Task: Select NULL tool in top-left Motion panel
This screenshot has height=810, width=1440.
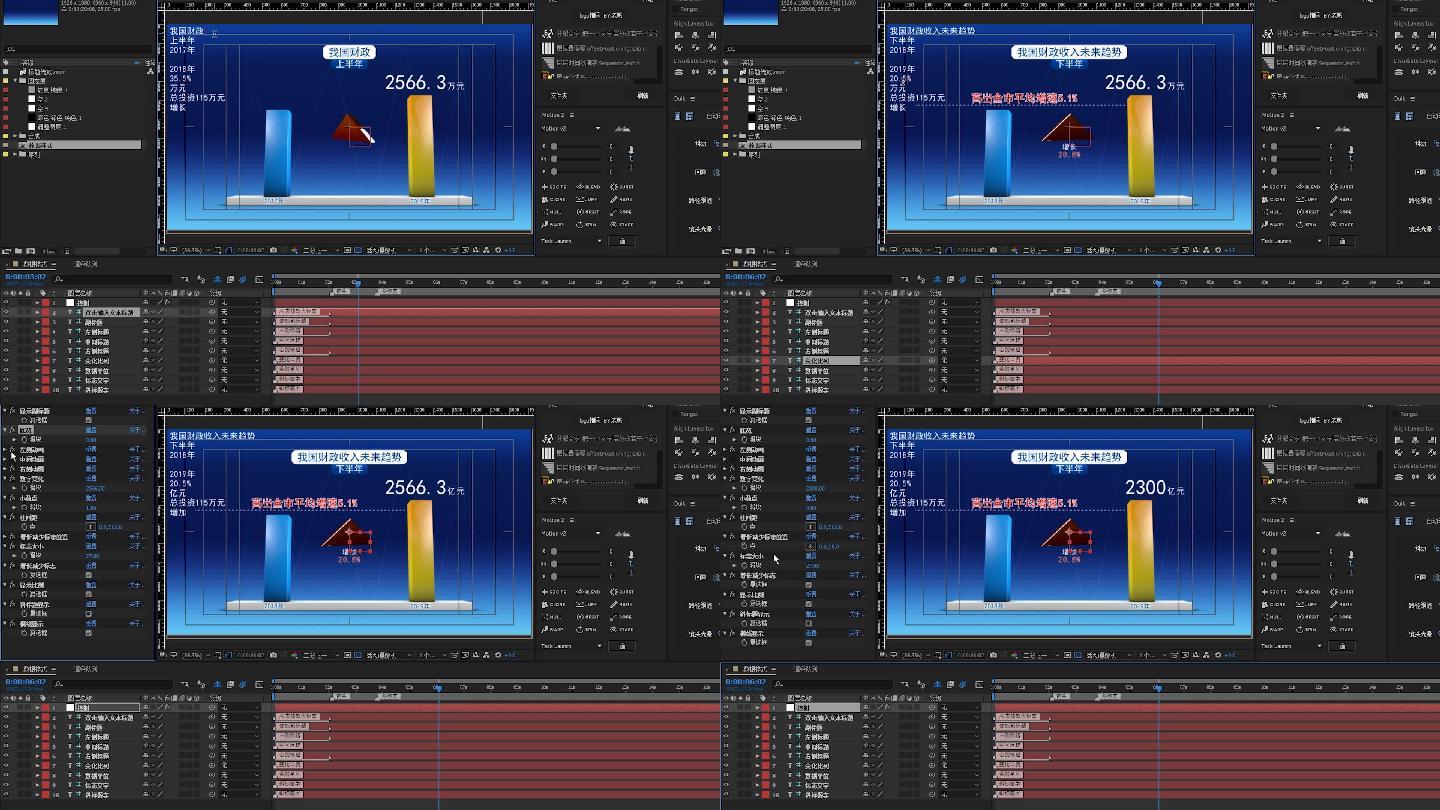Action: 552,212
